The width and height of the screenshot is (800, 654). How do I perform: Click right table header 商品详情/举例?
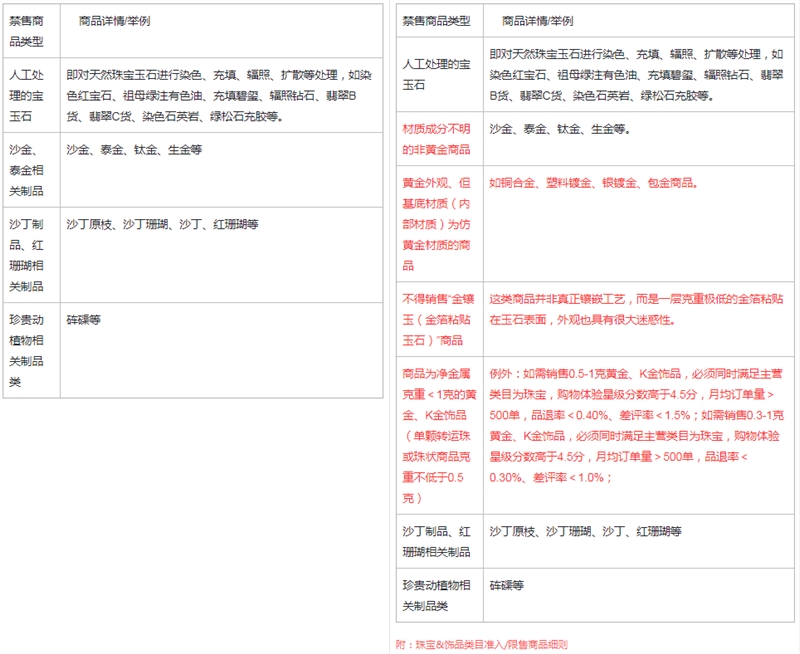click(537, 20)
